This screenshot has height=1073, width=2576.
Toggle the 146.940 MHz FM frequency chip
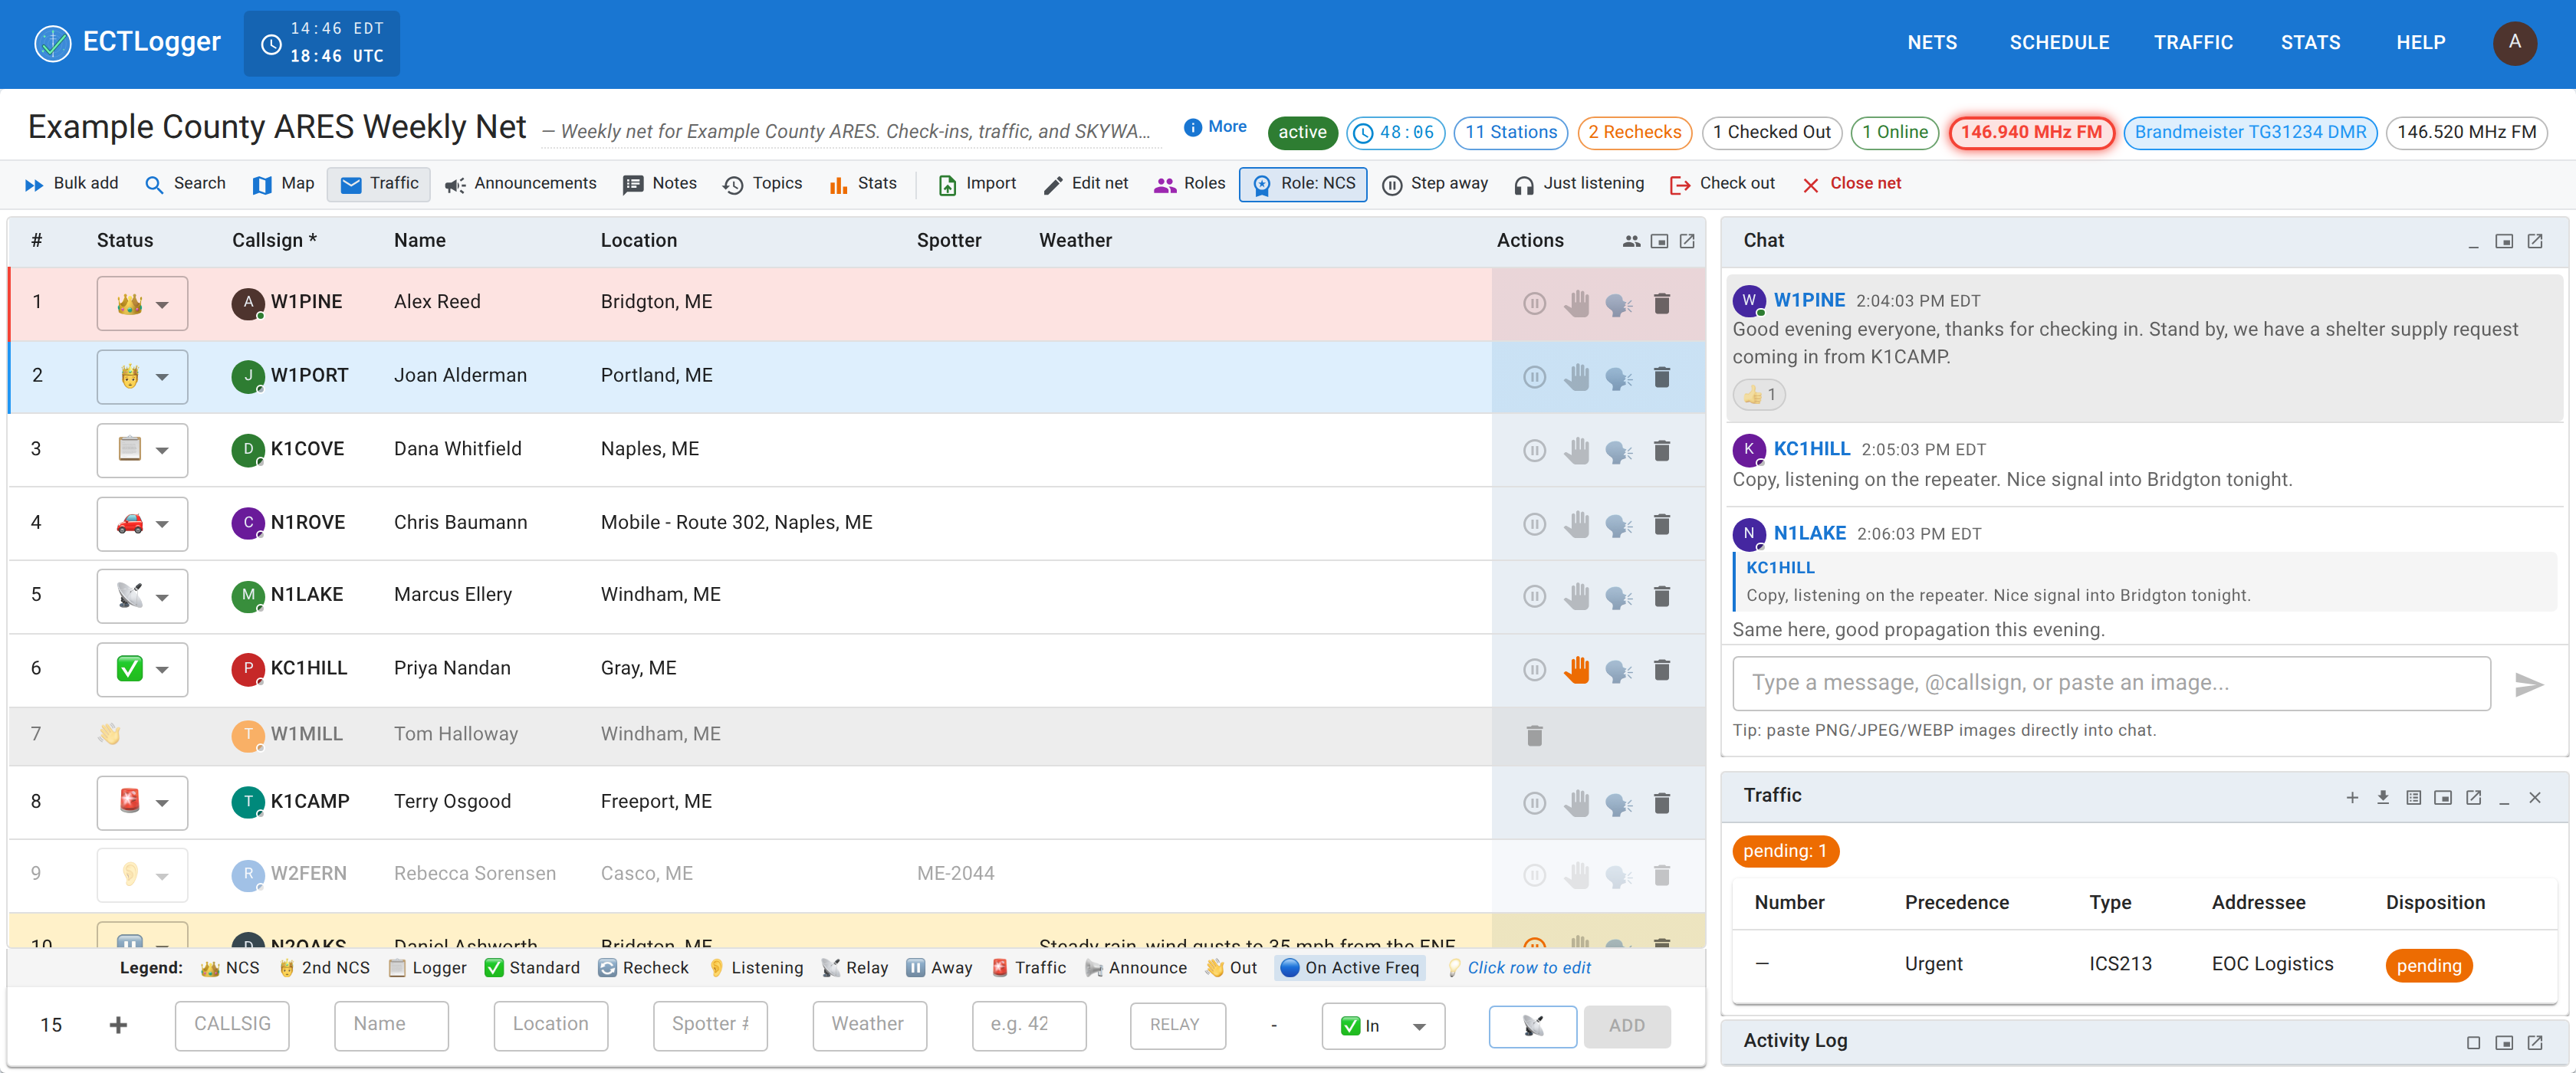(2031, 132)
